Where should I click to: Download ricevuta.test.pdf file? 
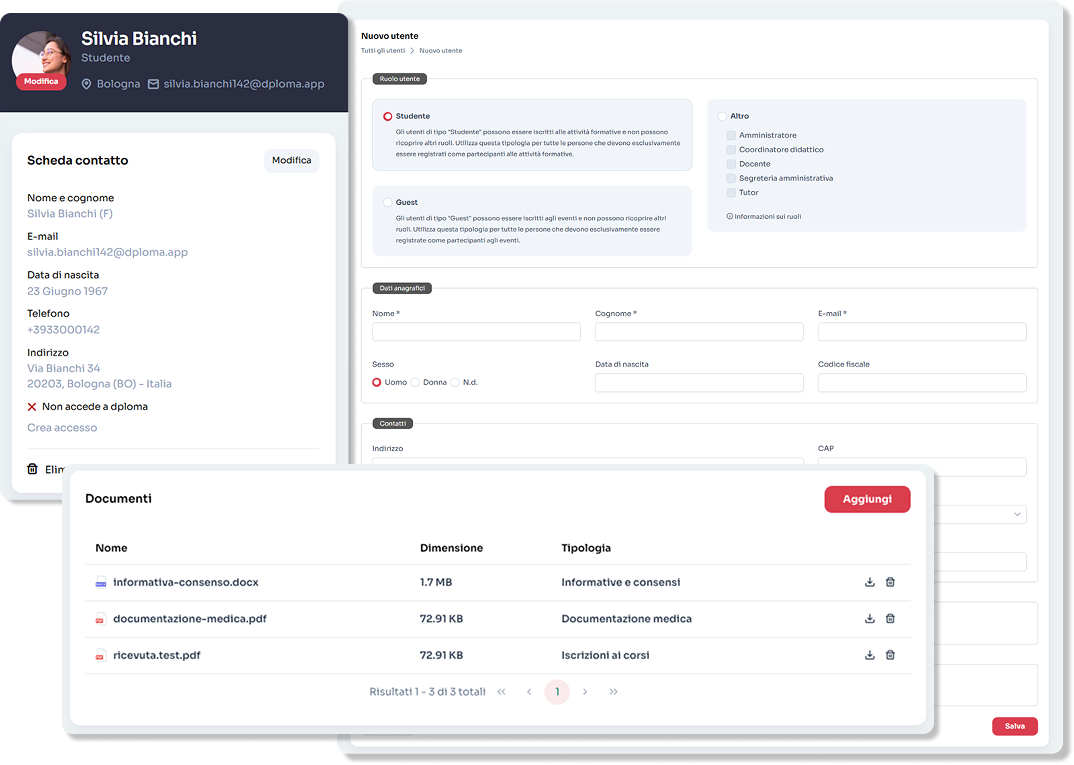(x=869, y=655)
